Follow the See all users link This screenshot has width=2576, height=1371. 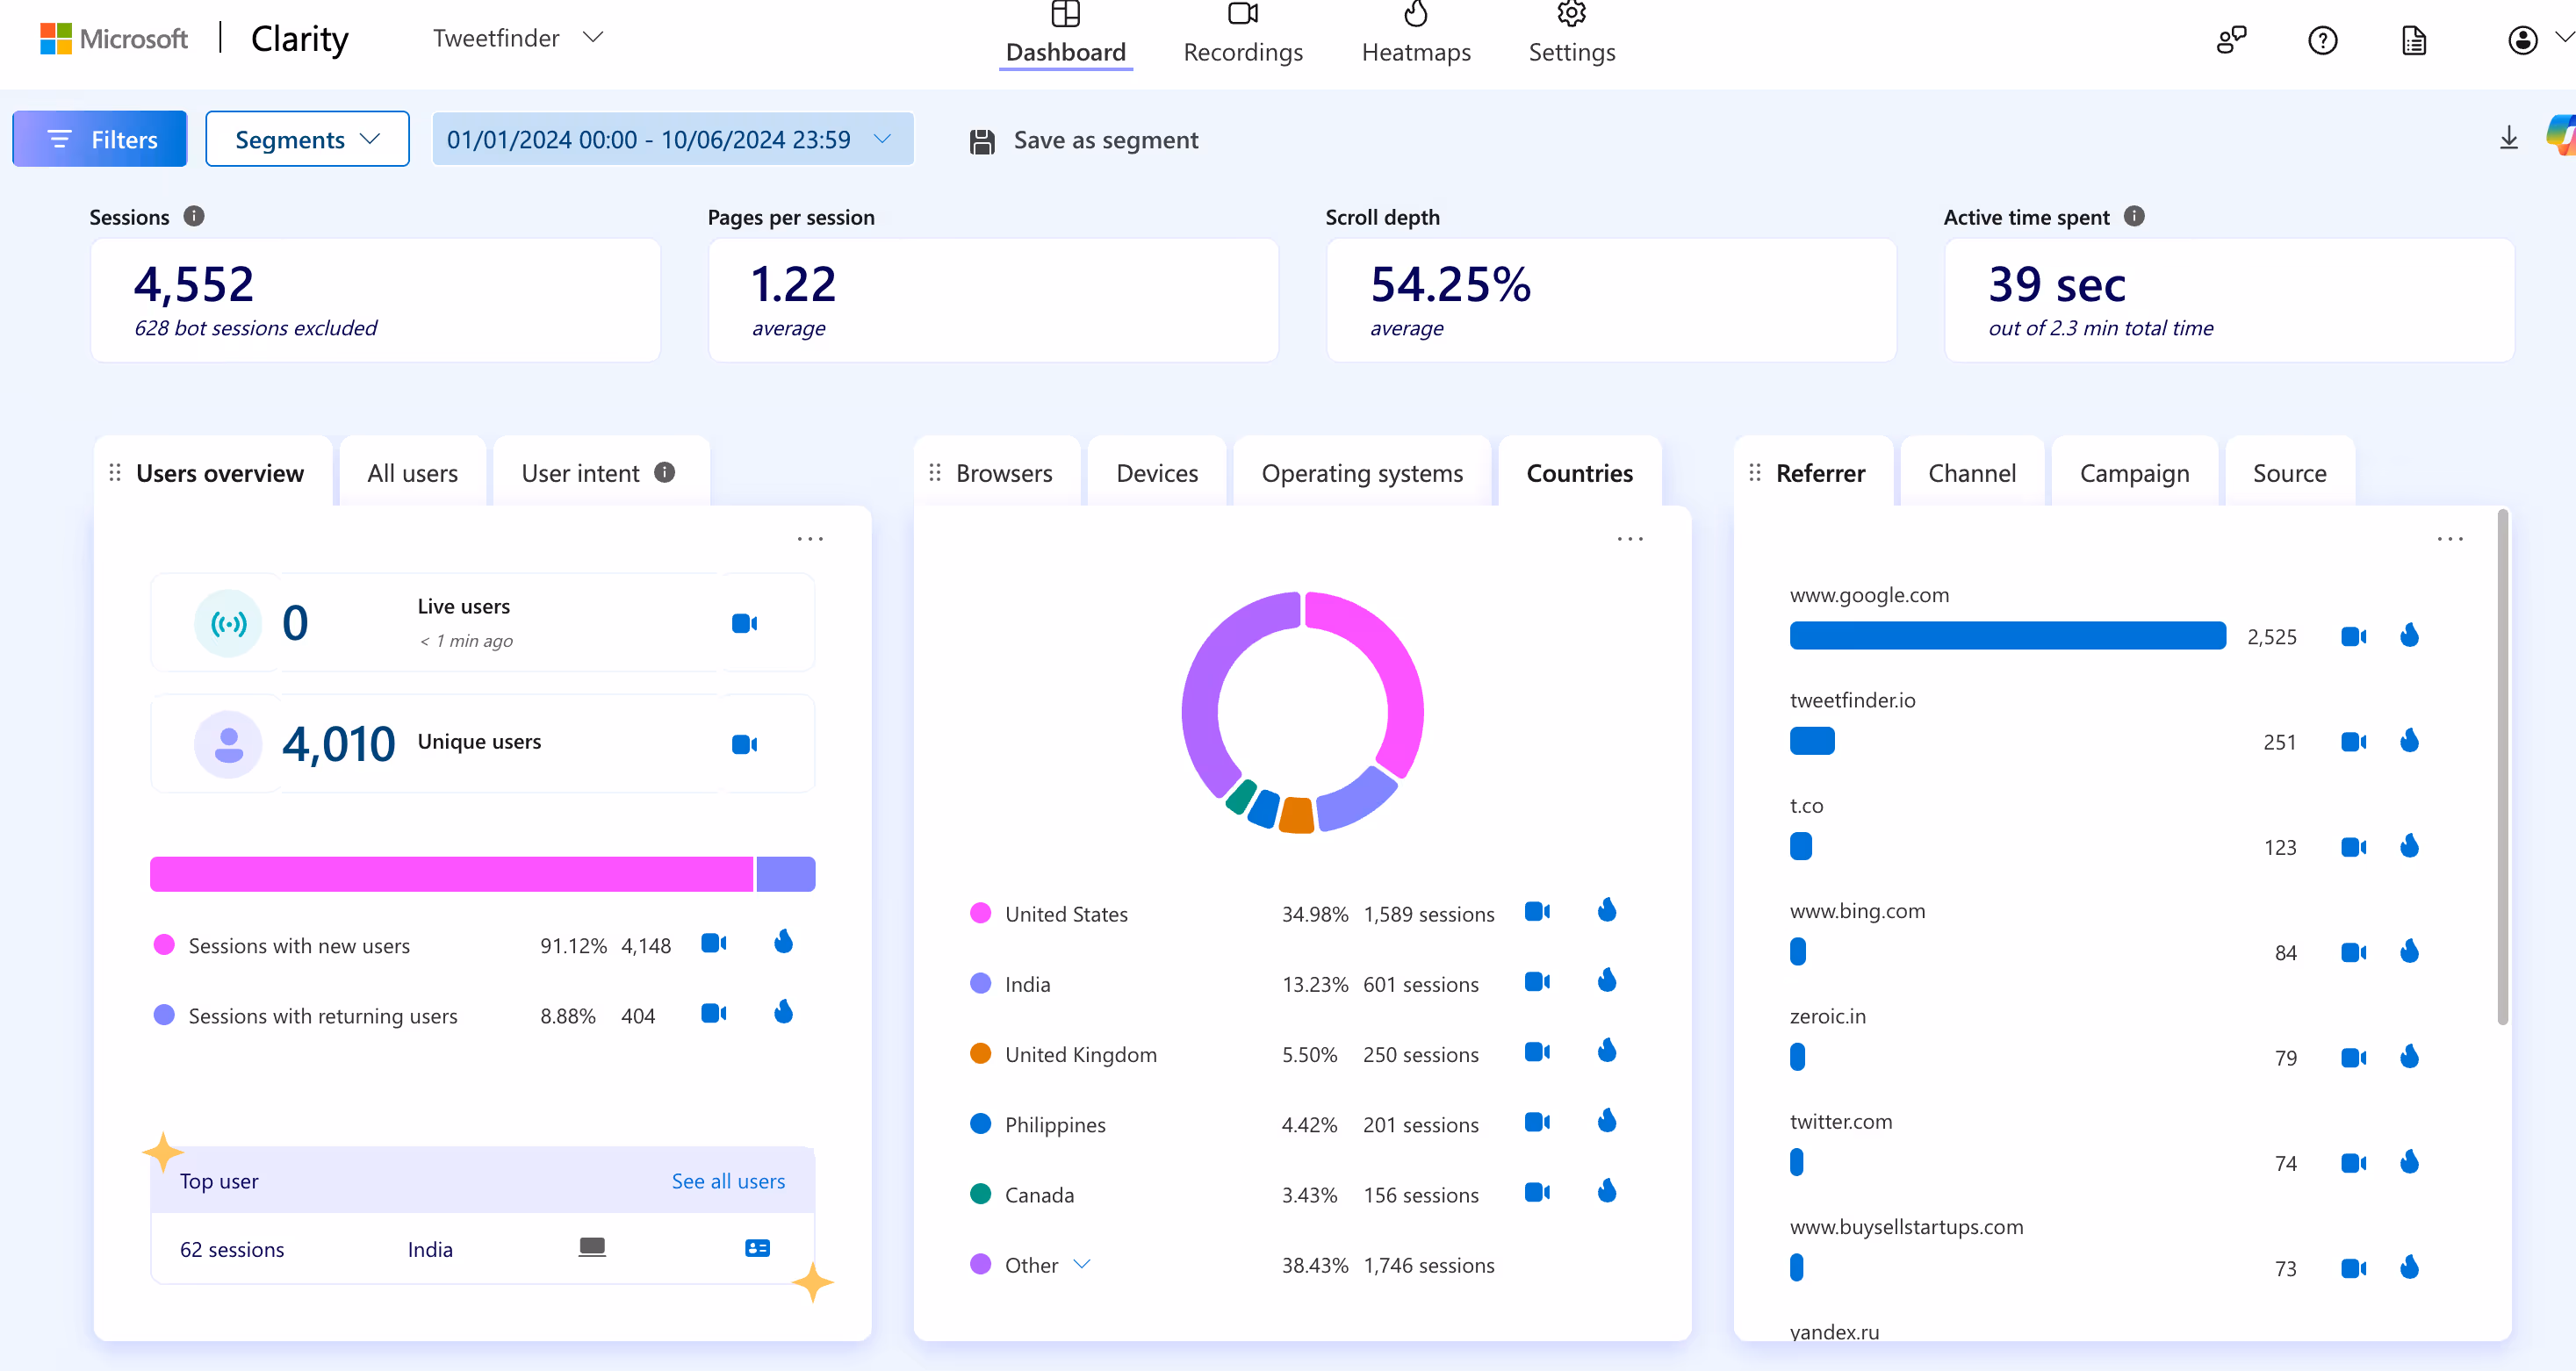pos(728,1181)
